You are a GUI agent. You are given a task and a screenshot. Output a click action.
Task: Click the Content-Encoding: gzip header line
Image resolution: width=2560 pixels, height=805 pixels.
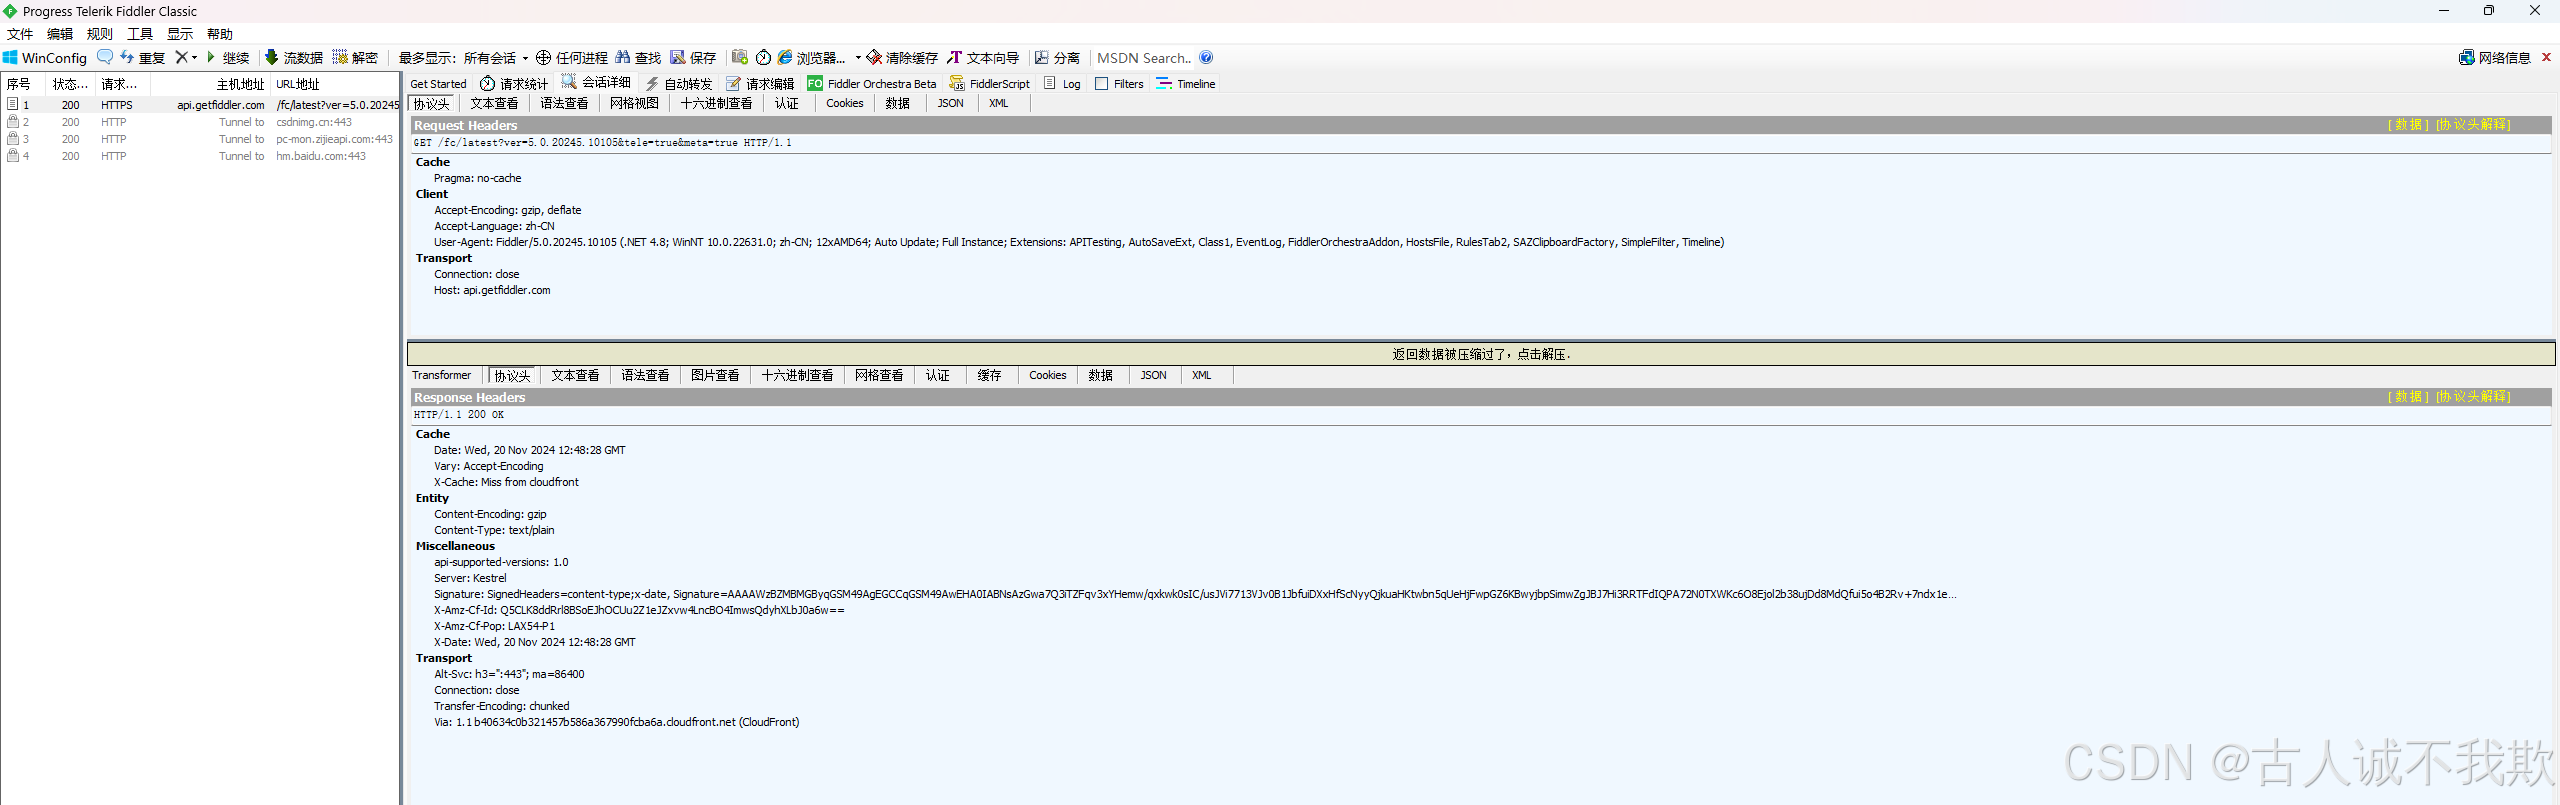[x=490, y=515]
